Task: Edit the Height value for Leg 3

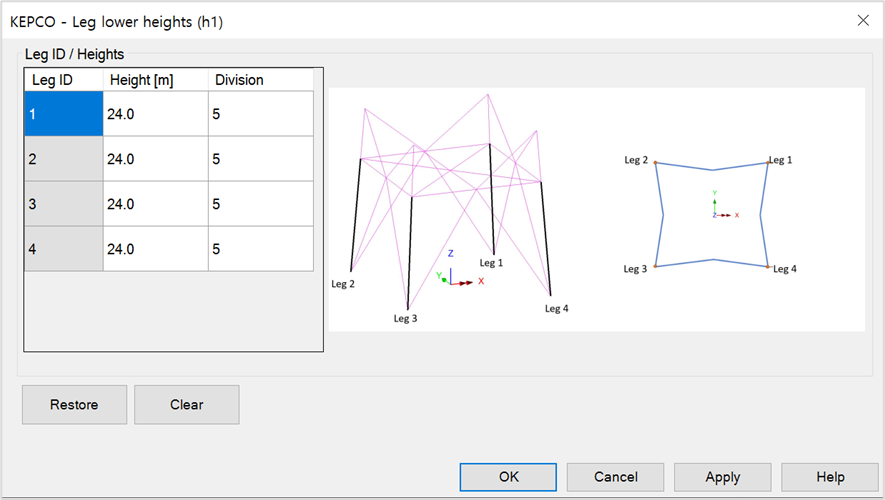Action: pos(155,204)
